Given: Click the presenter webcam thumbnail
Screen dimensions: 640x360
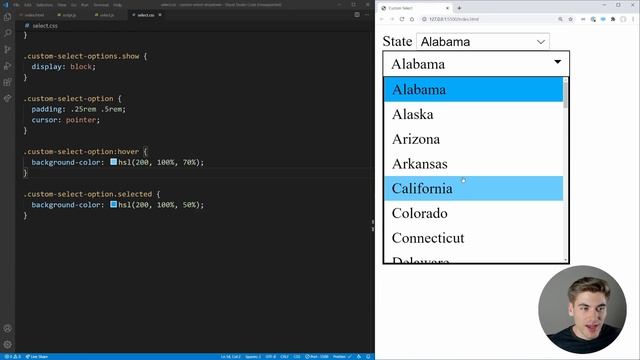Looking at the screenshot, I should (x=582, y=310).
